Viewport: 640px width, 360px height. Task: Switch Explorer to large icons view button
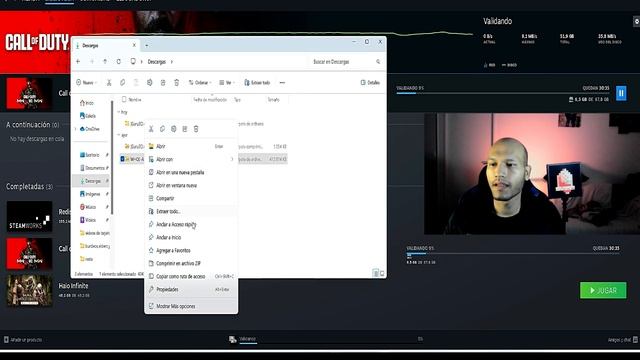click(382, 273)
